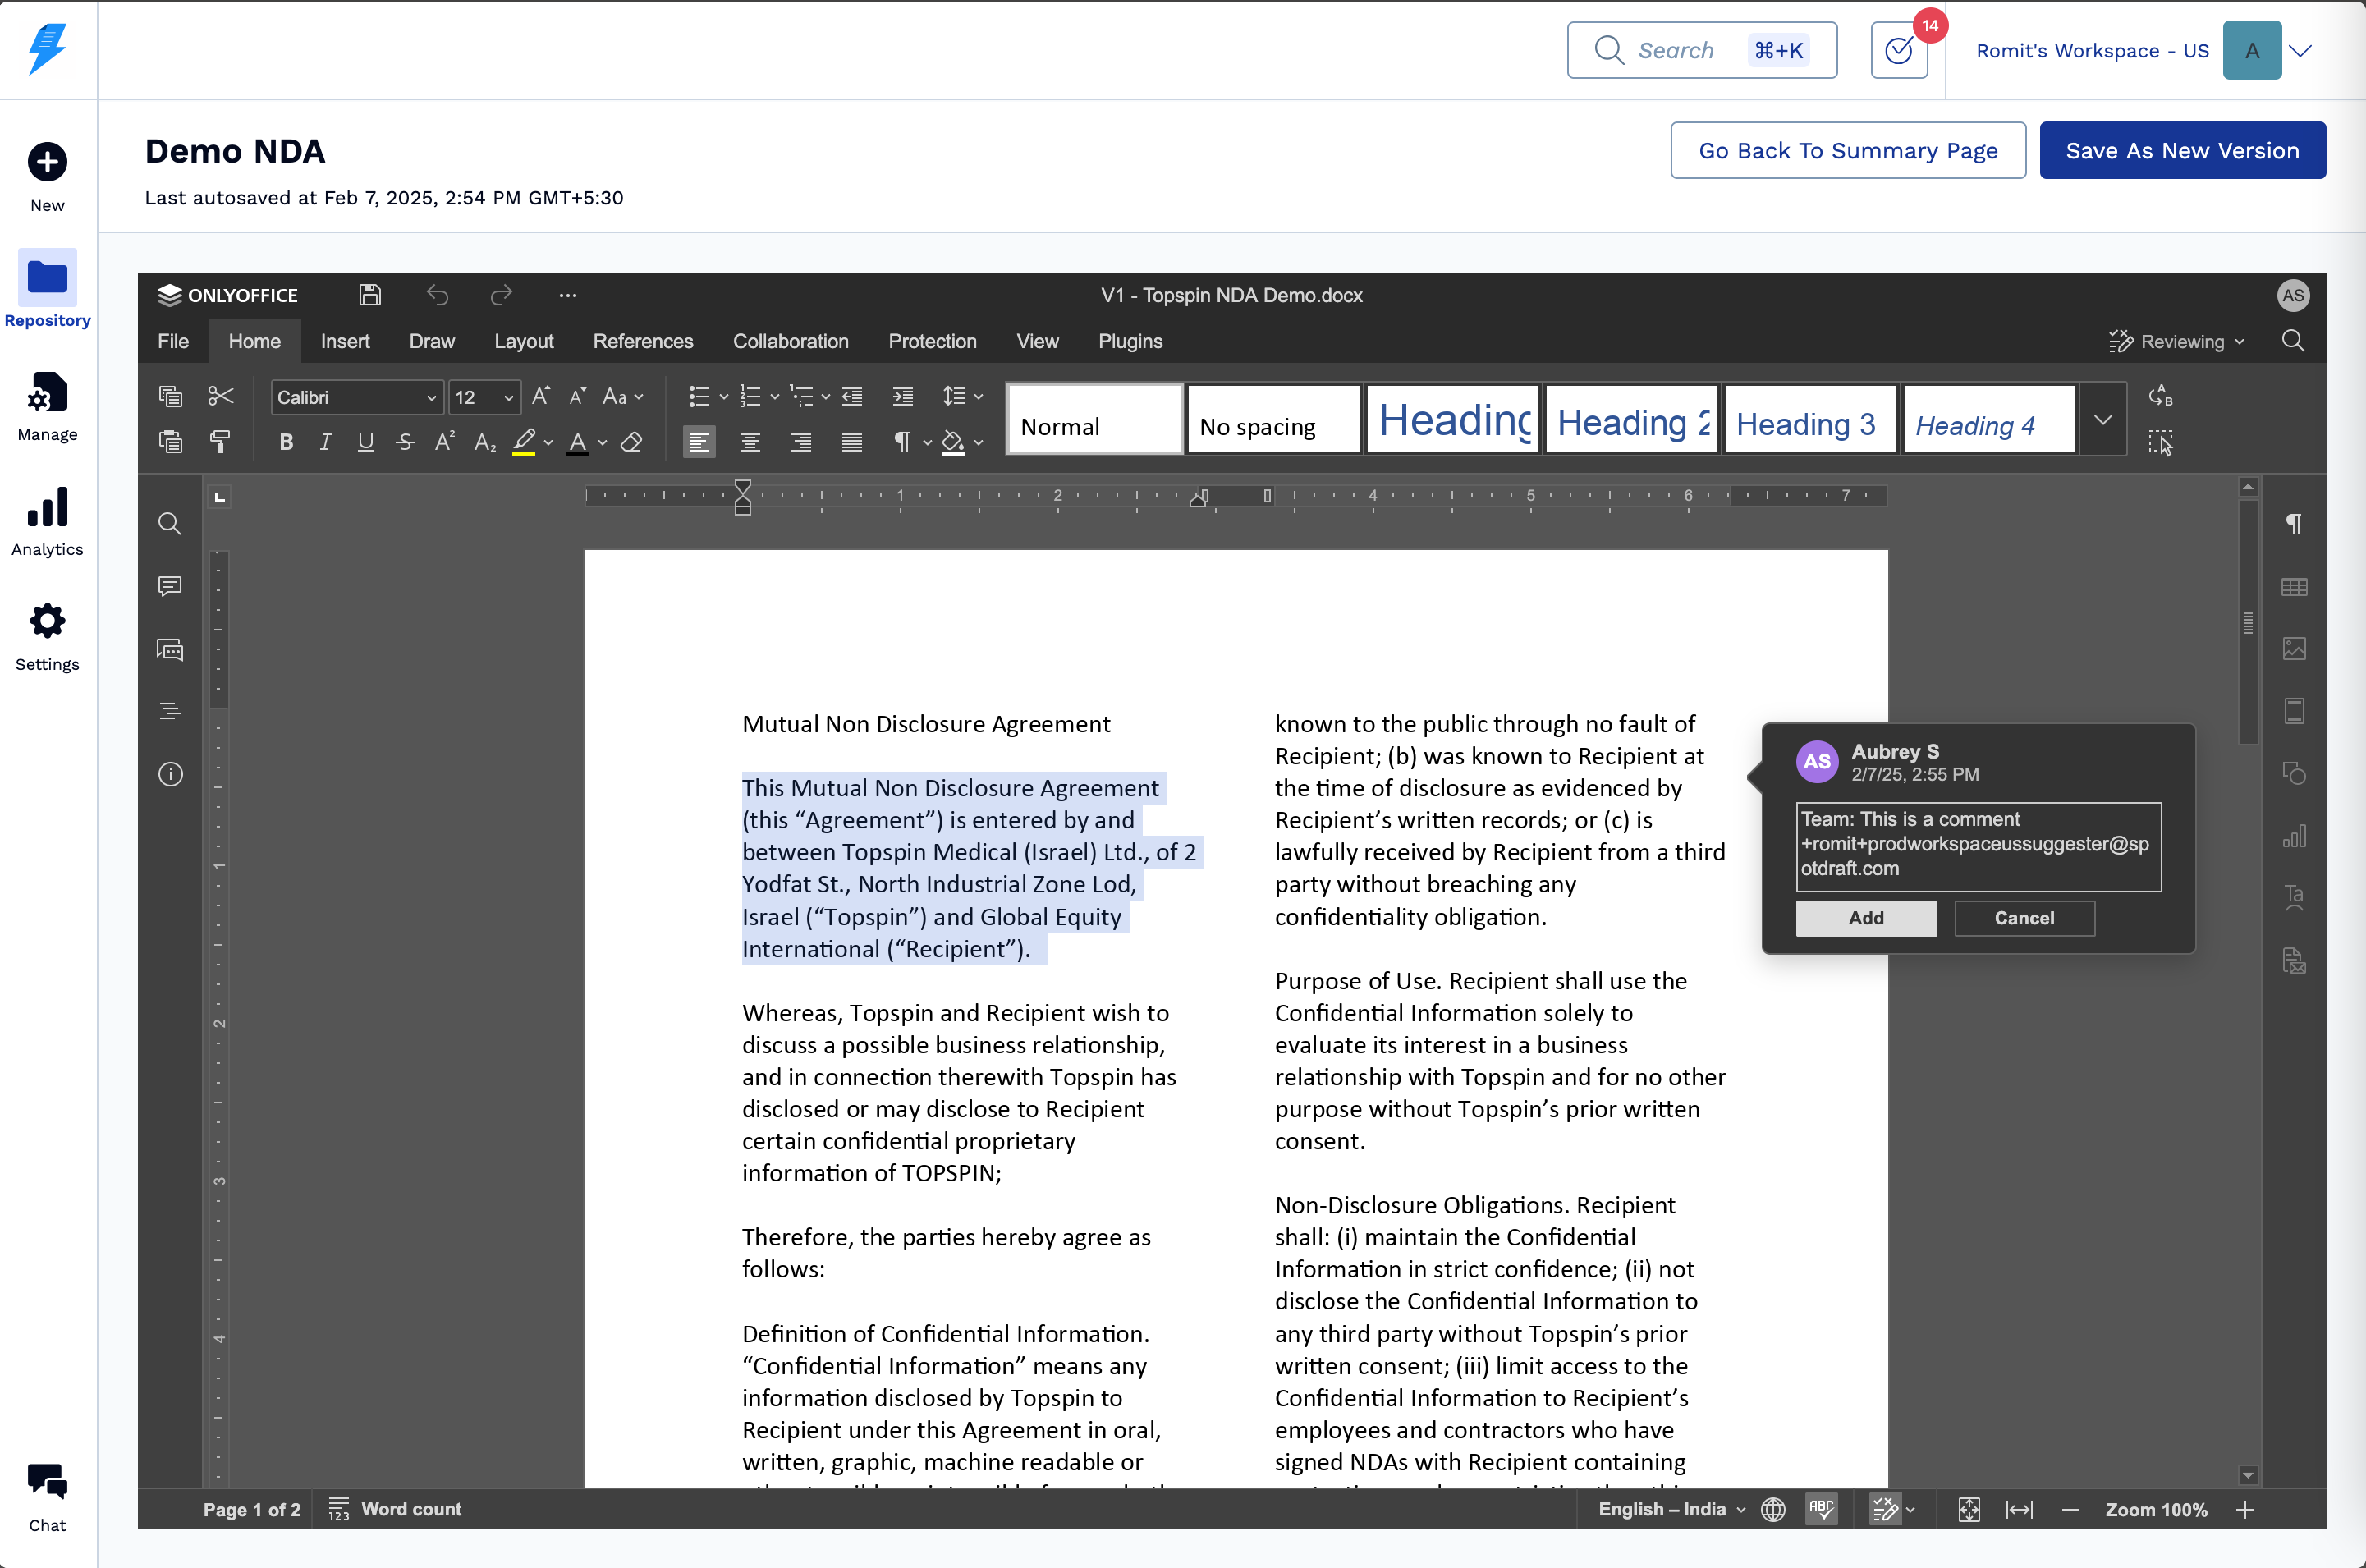The width and height of the screenshot is (2366, 1568).
Task: Decrement the font size
Action: 577,396
